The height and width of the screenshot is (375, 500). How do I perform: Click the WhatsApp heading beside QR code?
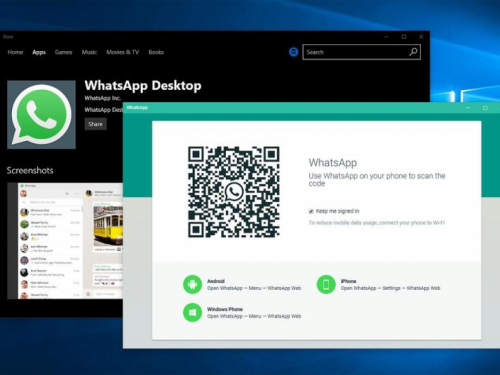333,163
